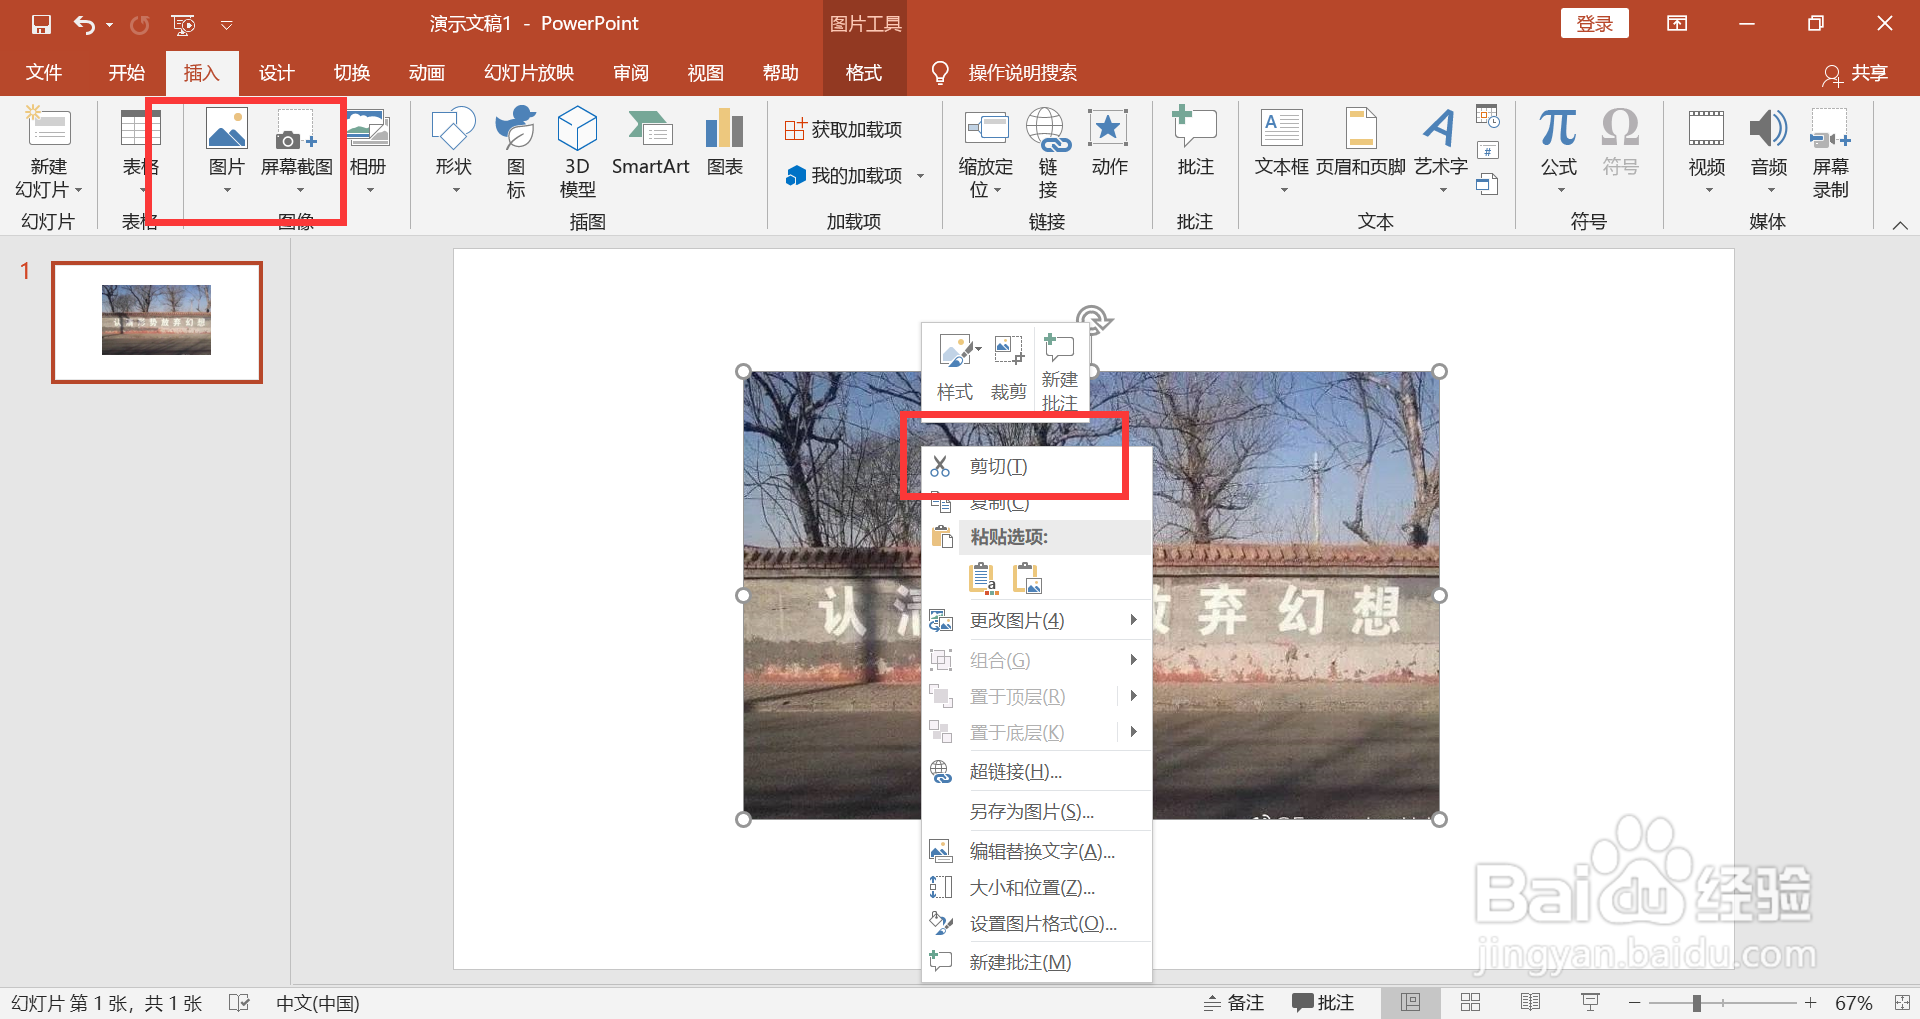Expand 我的加载项 dropdown arrow
The height and width of the screenshot is (1019, 1920).
[920, 176]
